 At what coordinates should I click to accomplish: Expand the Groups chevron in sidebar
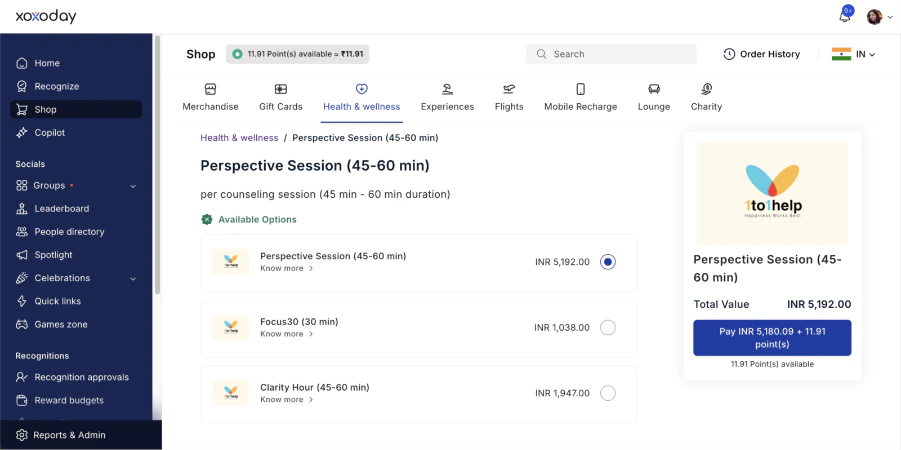(133, 186)
